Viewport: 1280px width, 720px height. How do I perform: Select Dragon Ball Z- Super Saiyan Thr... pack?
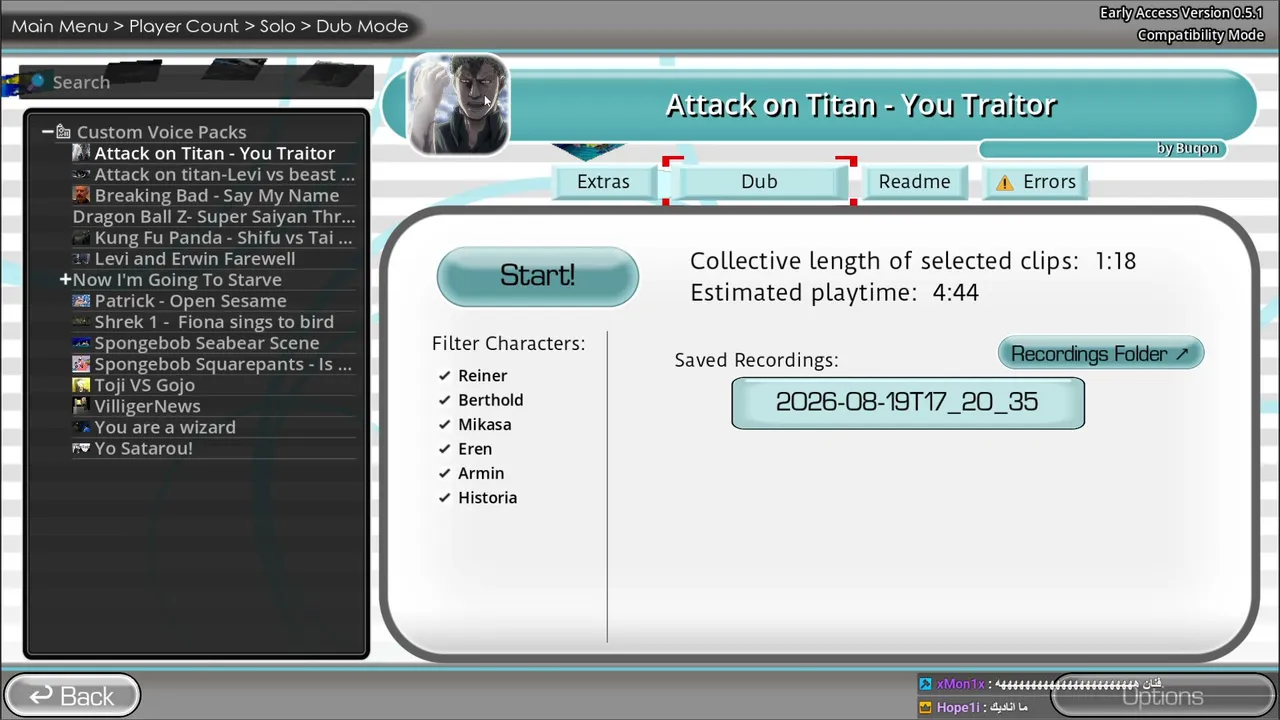coord(214,217)
